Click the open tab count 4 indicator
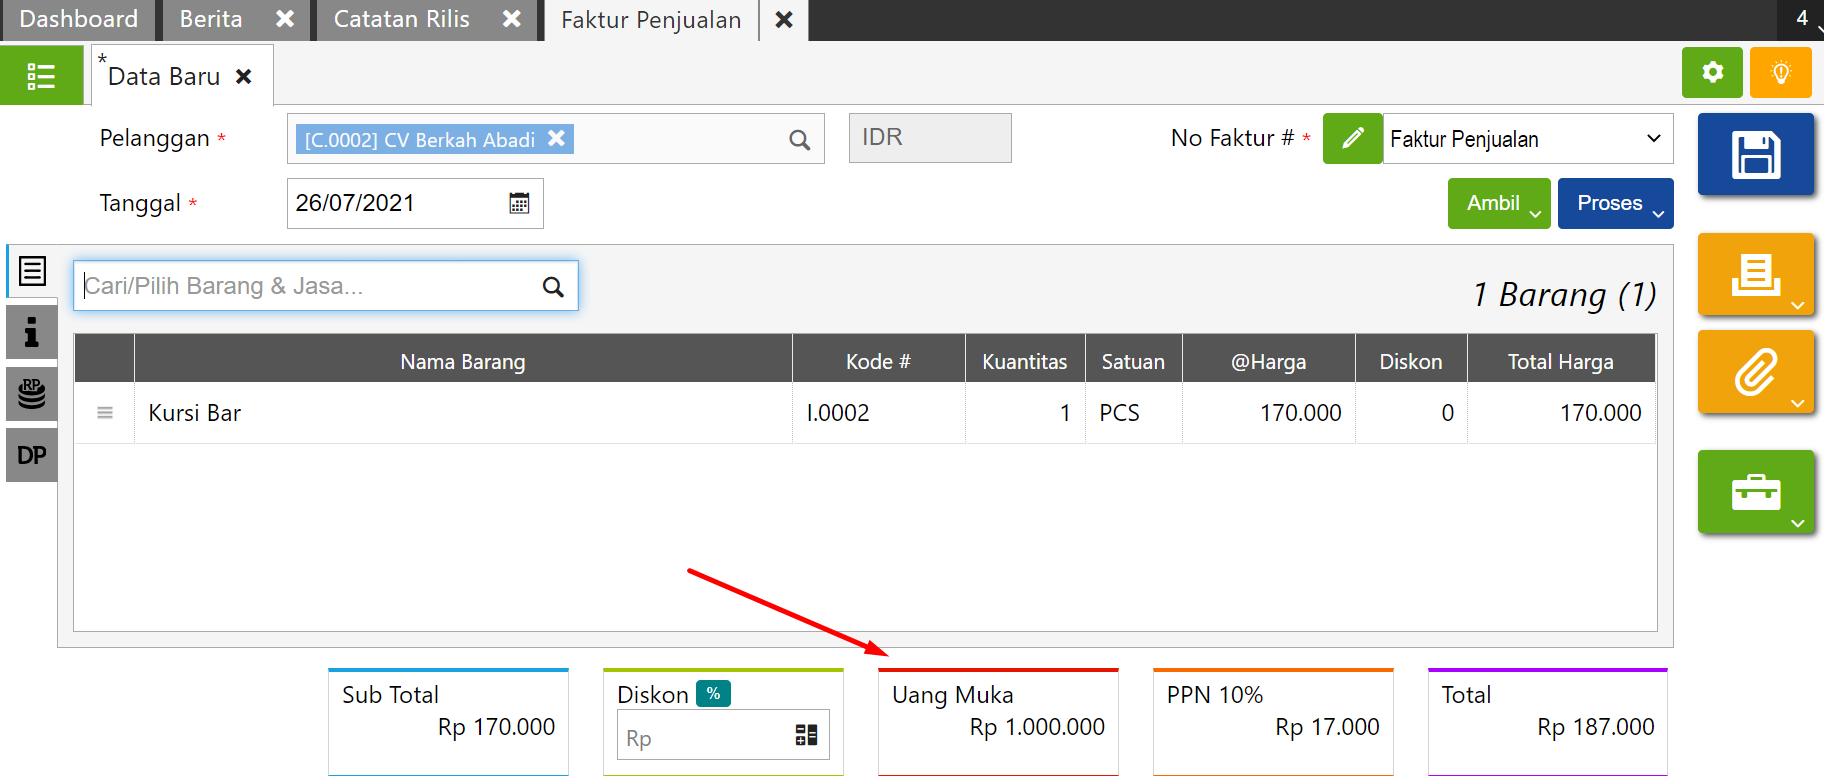Screen dimensions: 1824x783 (1802, 18)
